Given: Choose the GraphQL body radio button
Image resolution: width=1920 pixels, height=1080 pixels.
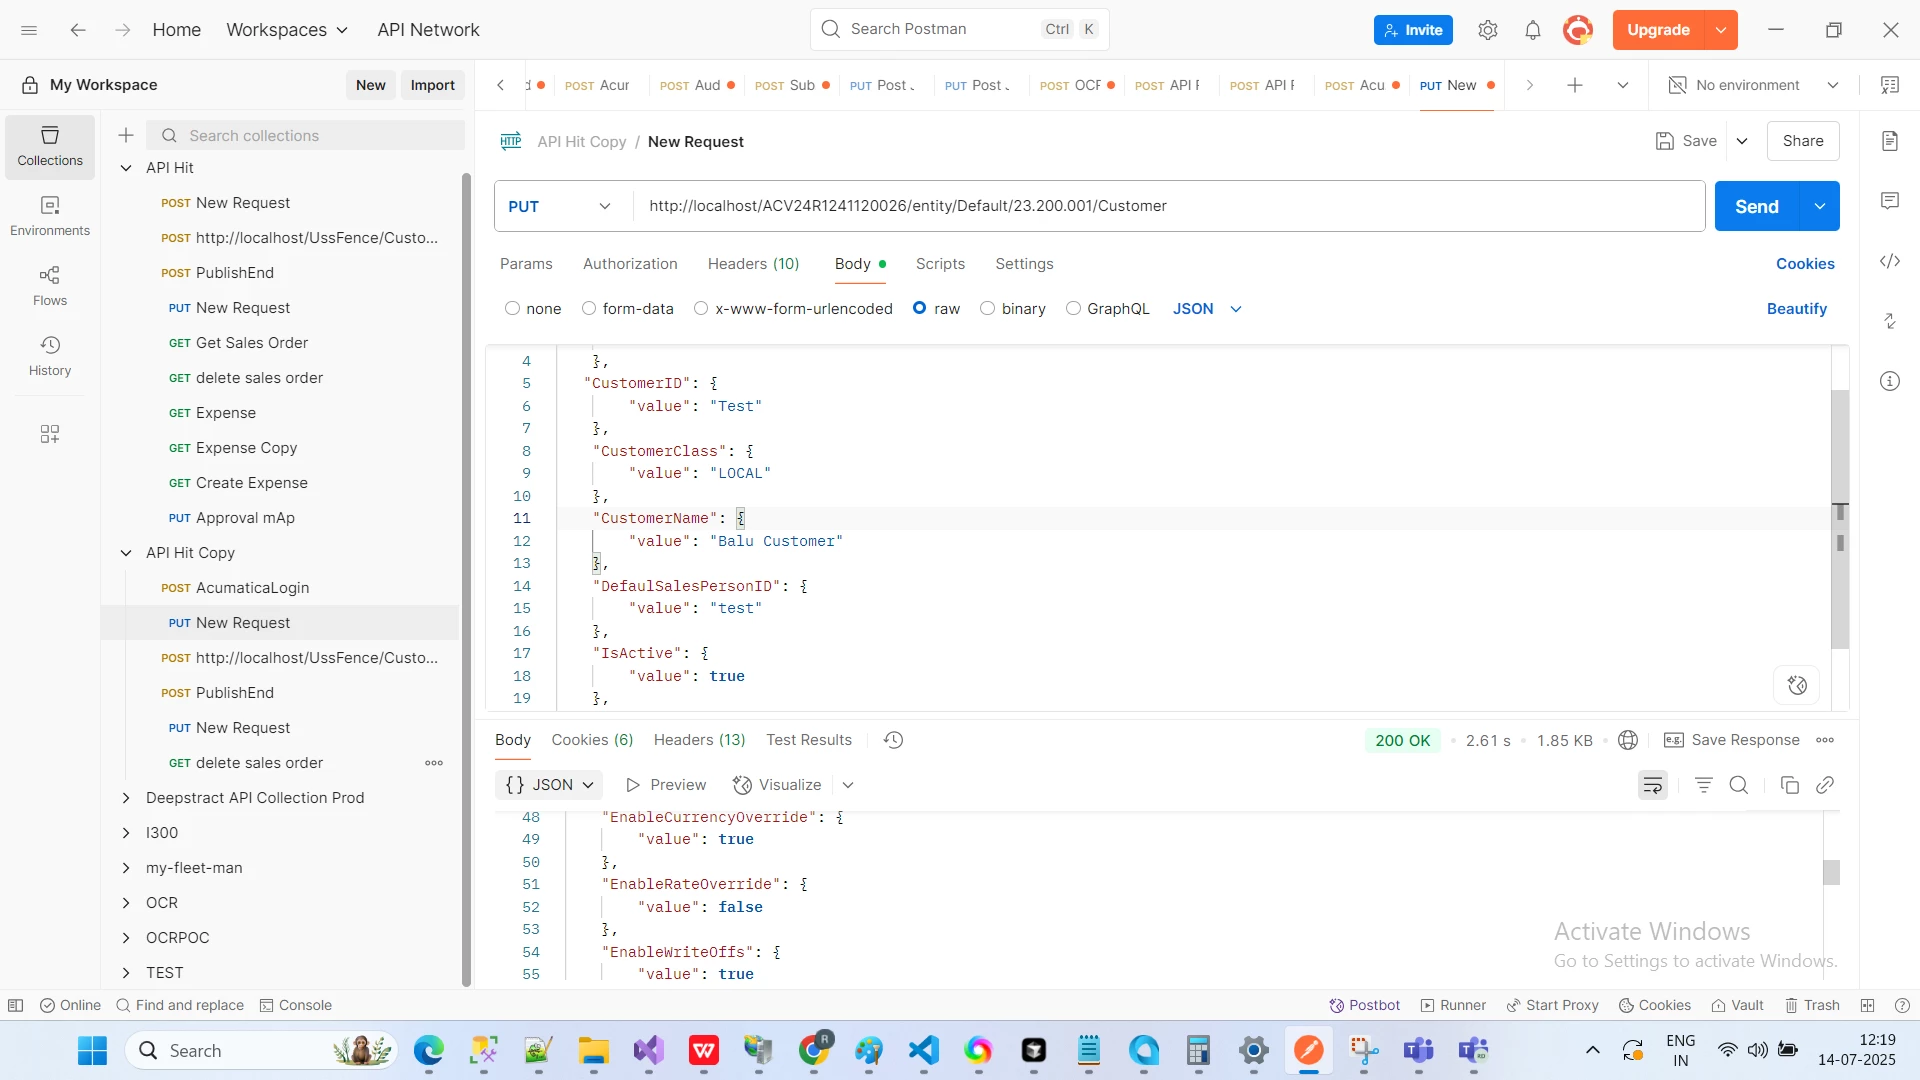Looking at the screenshot, I should tap(1073, 309).
